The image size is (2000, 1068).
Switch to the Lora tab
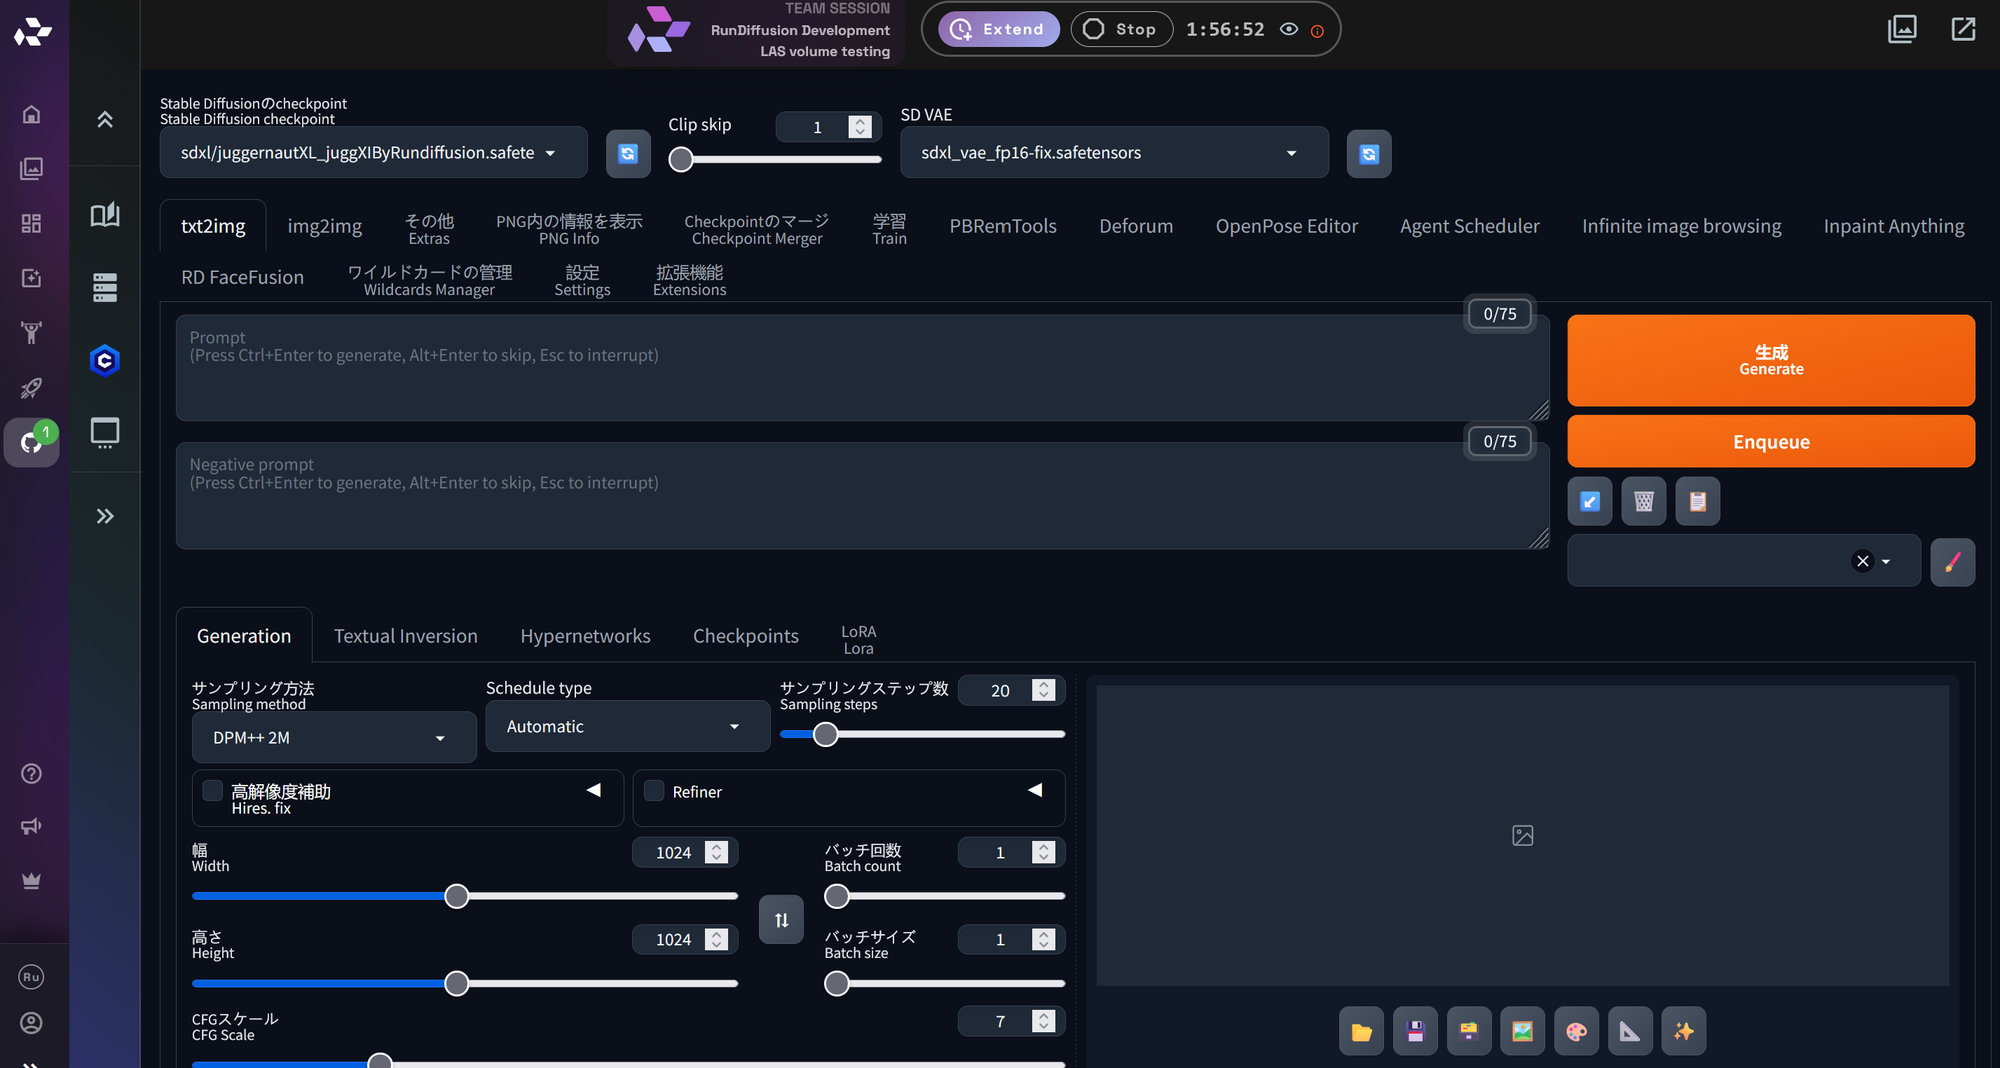(858, 639)
